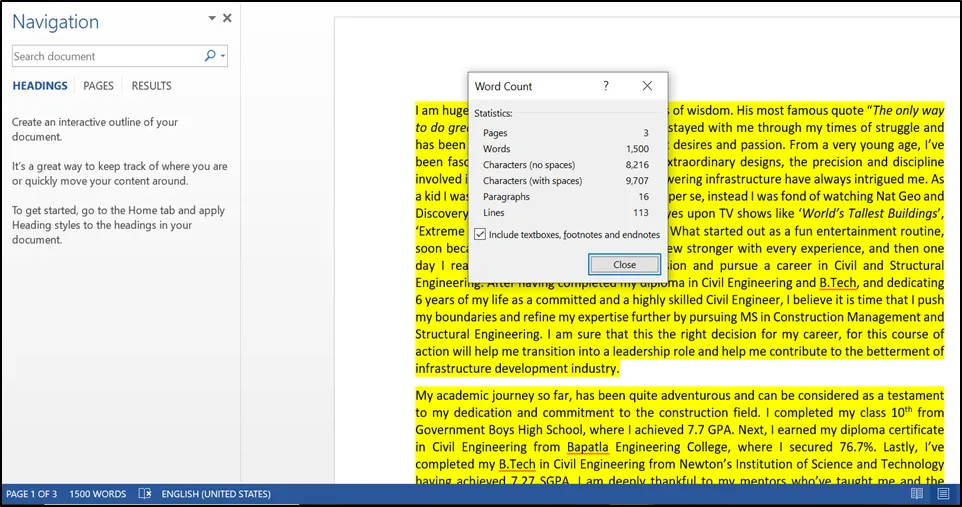
Task: Click the Word Count help question mark
Action: 606,86
